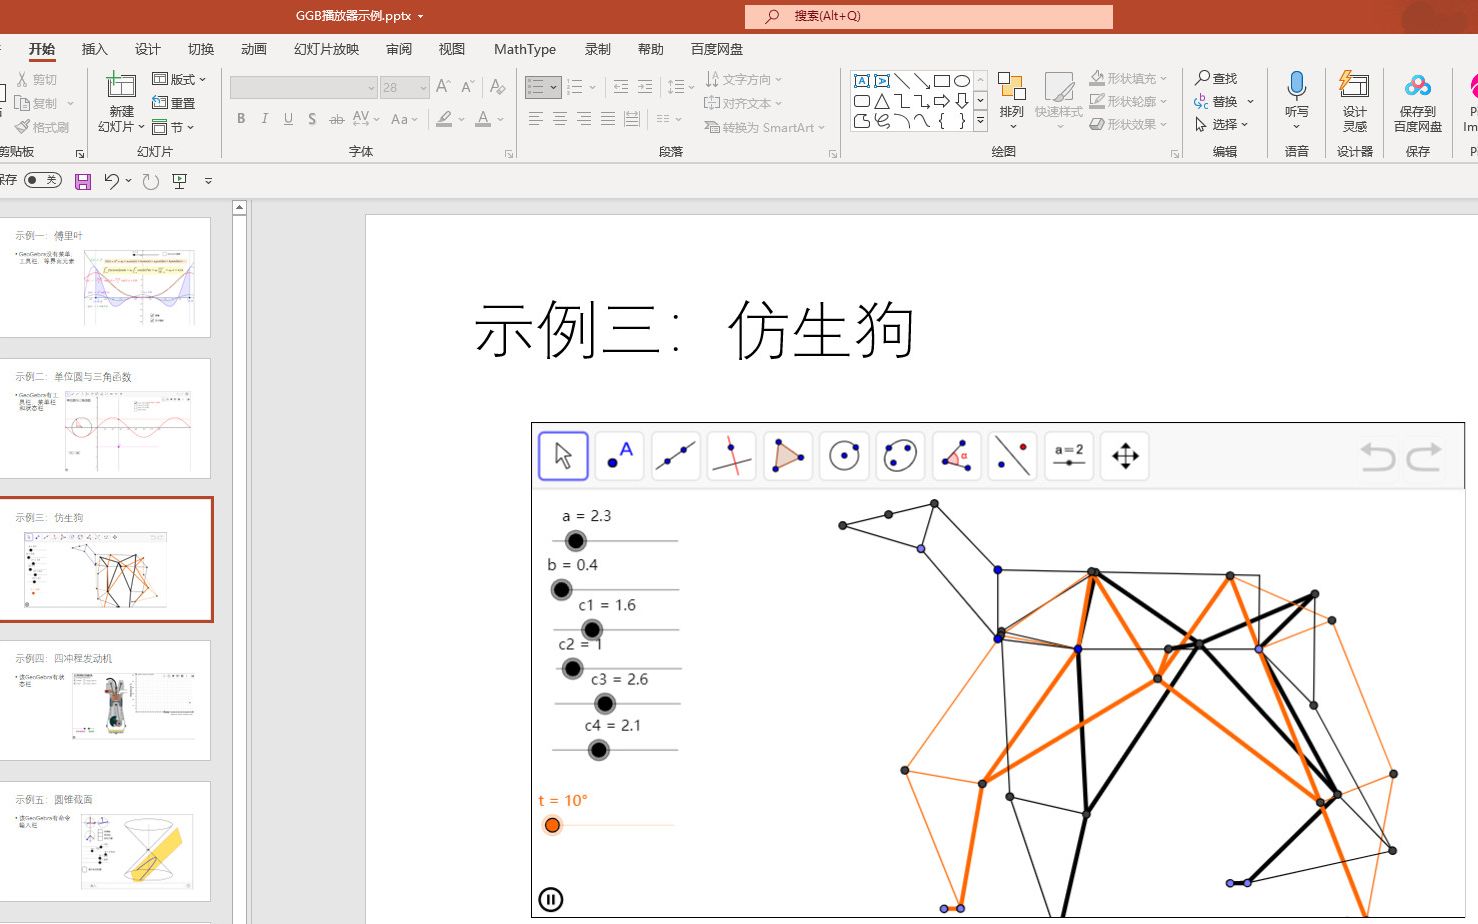Select the Circle with Center tool
The height and width of the screenshot is (924, 1478).
[x=844, y=456]
